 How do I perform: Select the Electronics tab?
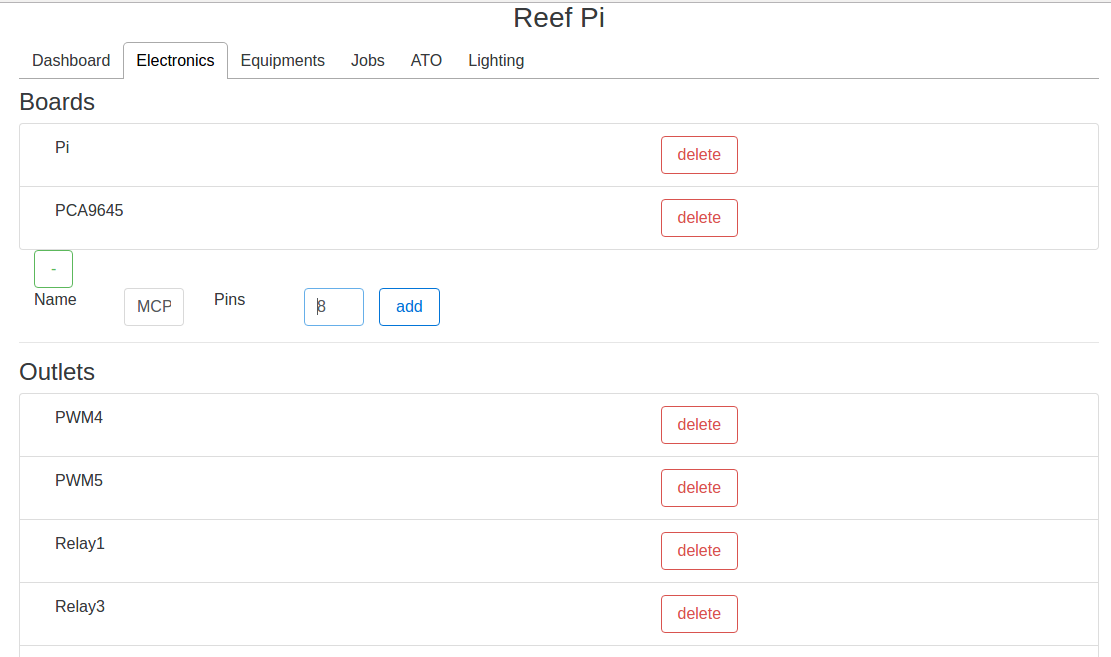click(x=175, y=61)
